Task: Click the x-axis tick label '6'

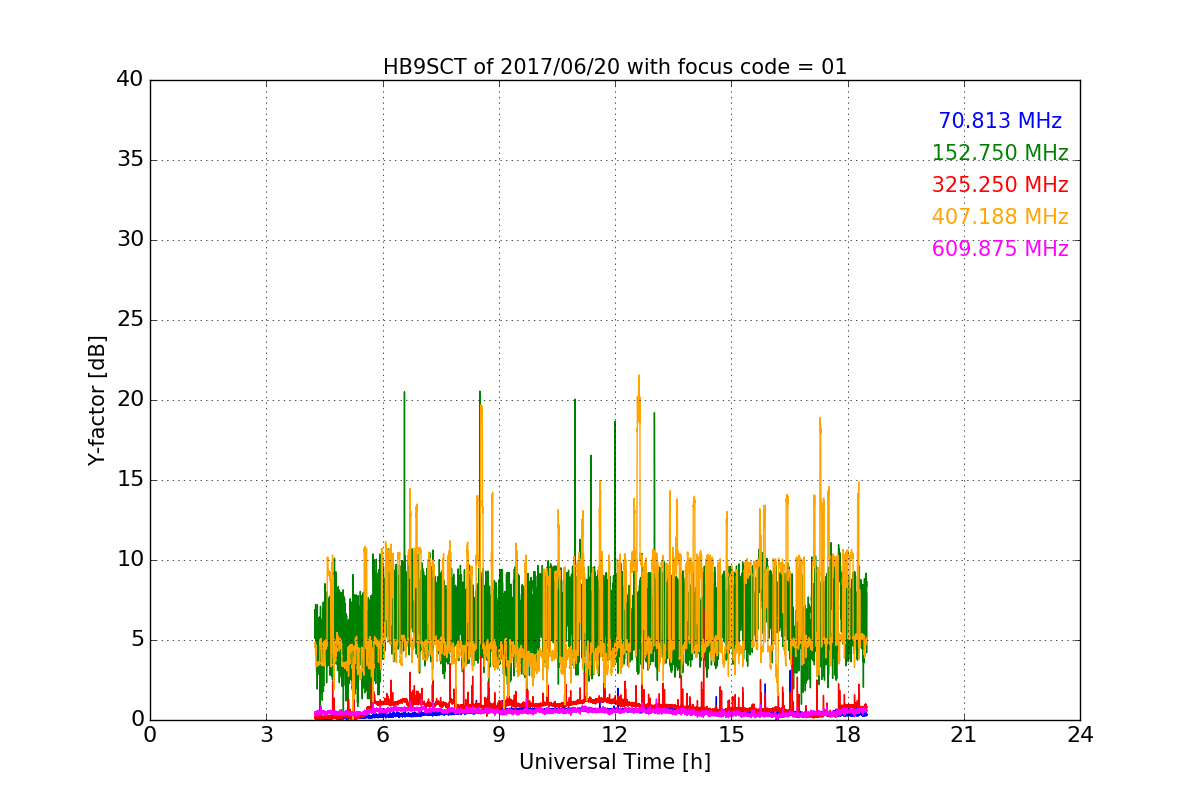Action: (383, 734)
